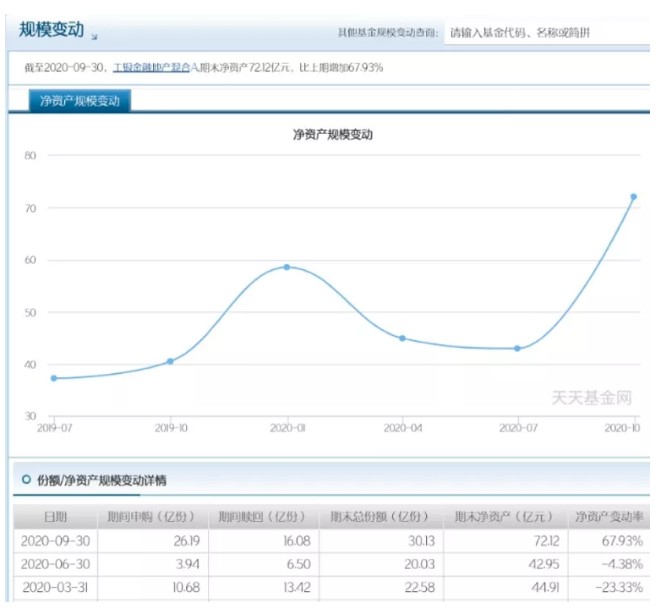Click the chart title 净资产规模变动
The image size is (660, 607).
coord(333,135)
